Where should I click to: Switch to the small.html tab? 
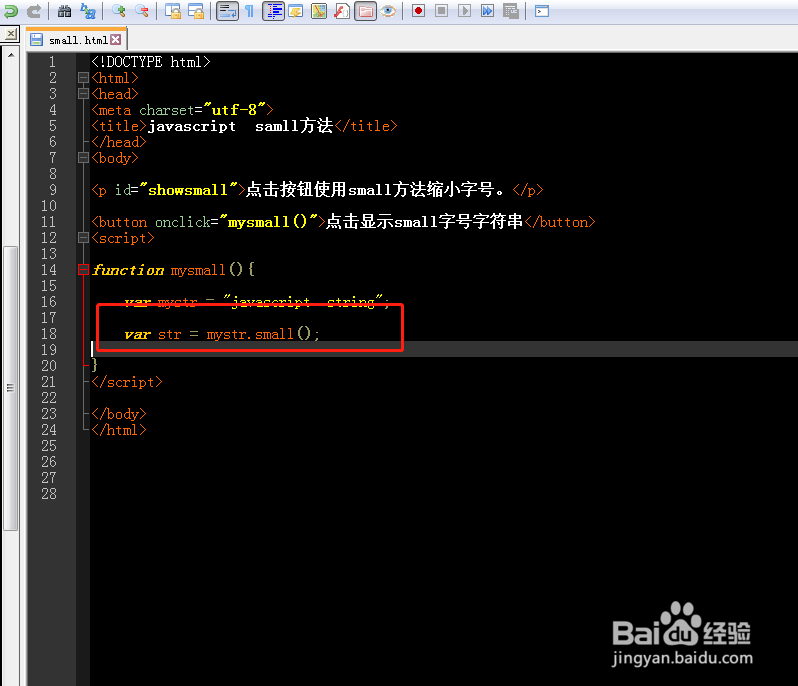pos(76,40)
